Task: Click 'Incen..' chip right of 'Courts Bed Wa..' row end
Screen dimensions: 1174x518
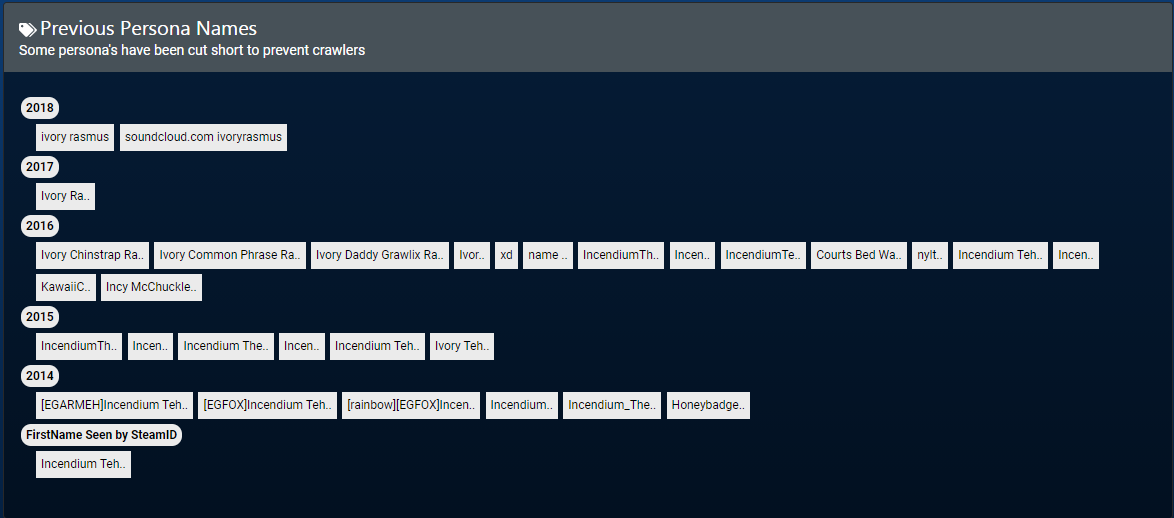Action: pos(1076,255)
